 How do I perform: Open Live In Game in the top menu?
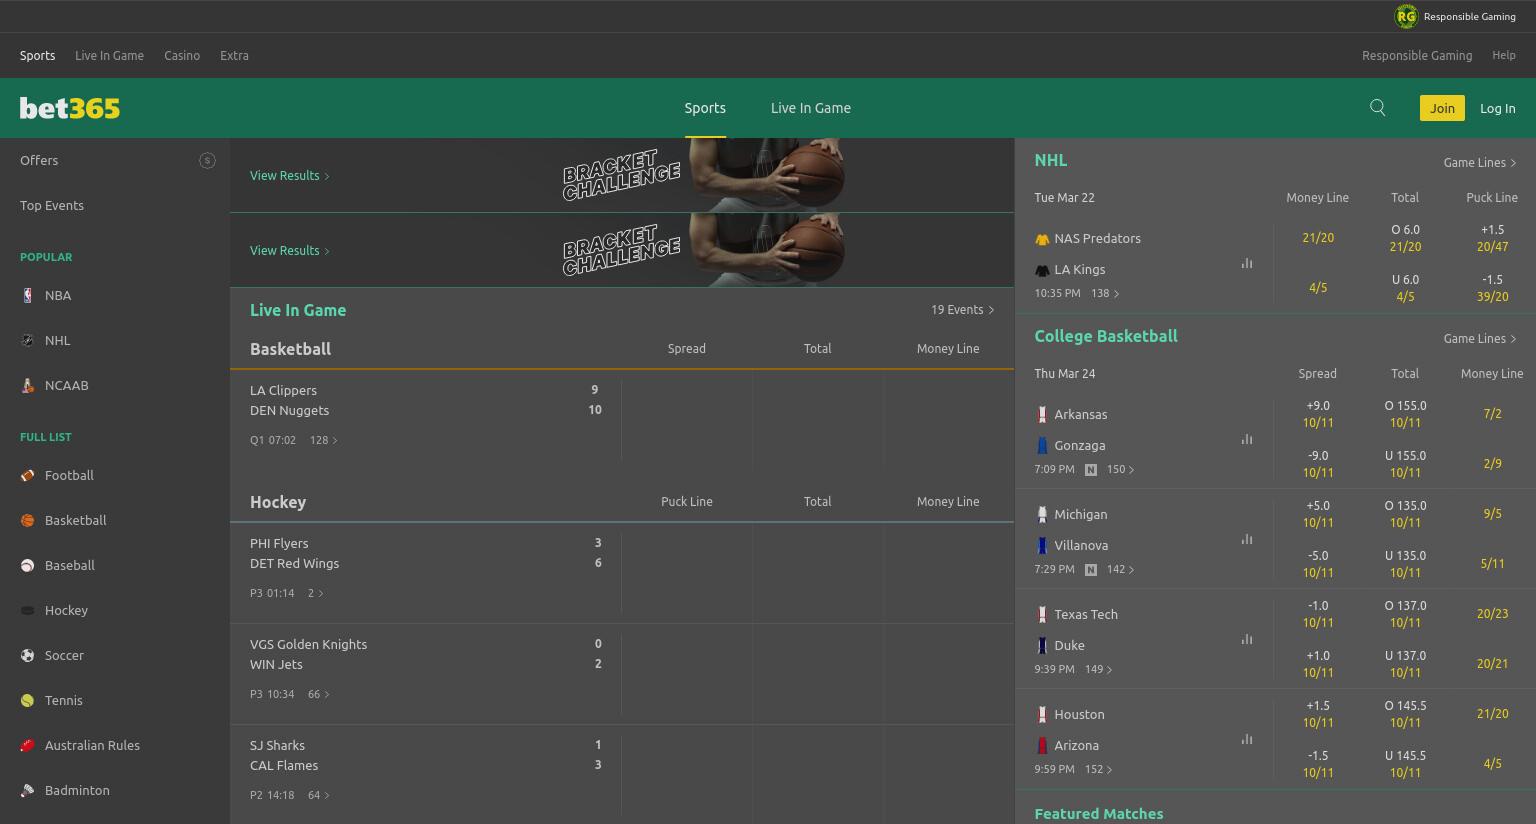109,55
